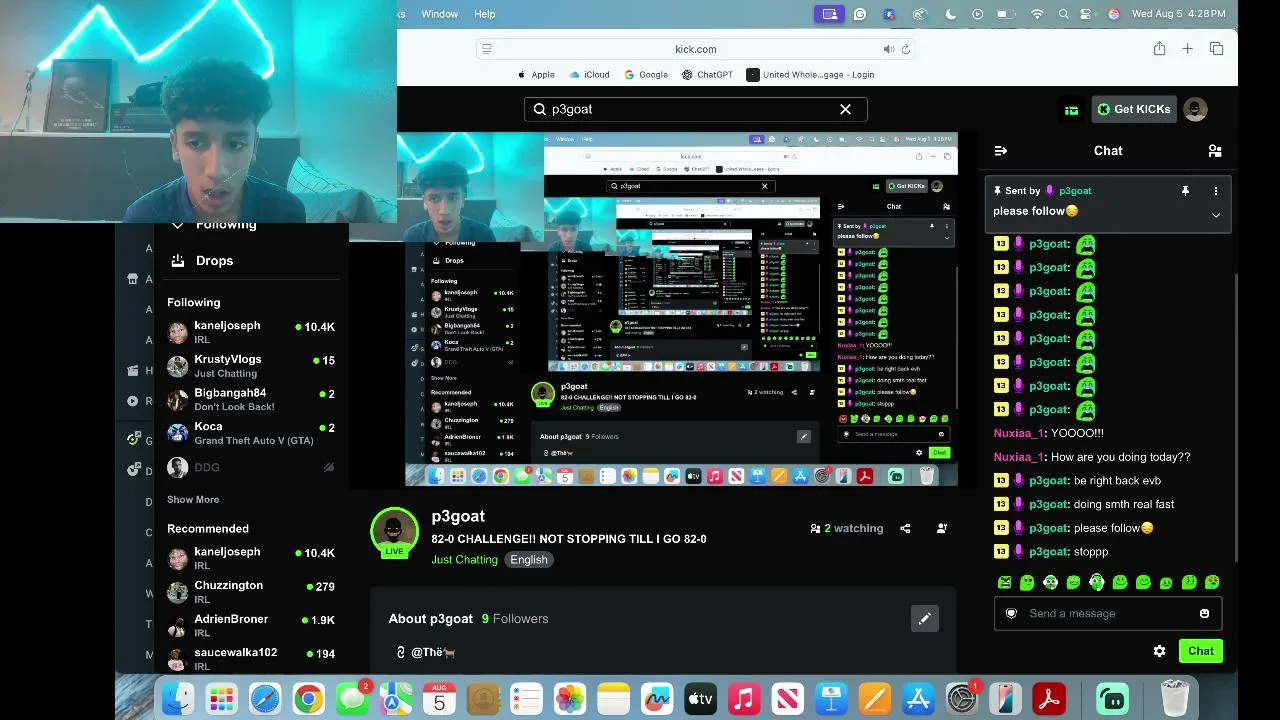The image size is (1280, 720).
Task: Click the follow user icon beside share
Action: coord(941,528)
